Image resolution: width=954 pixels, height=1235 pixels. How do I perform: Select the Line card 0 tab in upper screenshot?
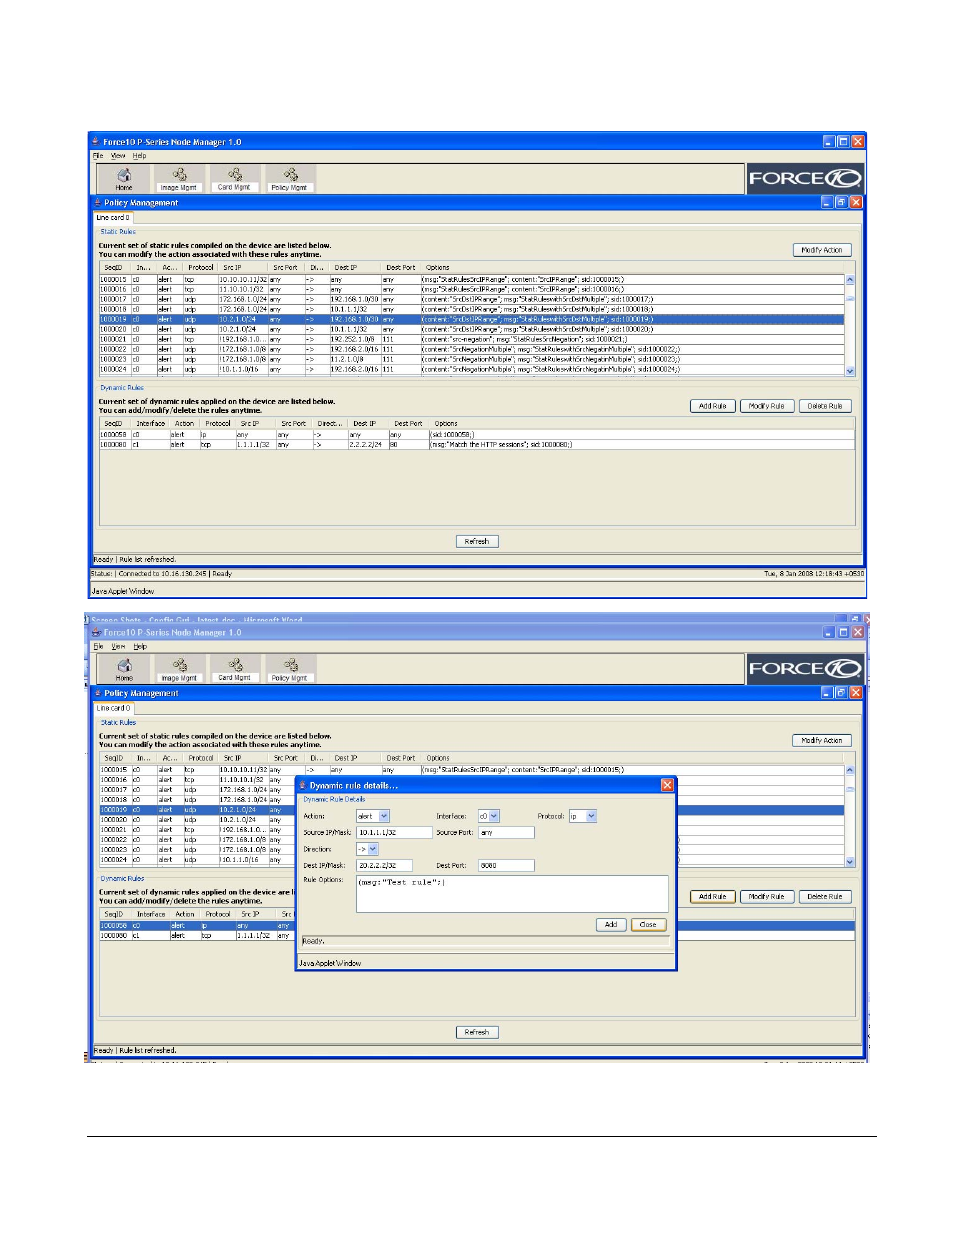113,217
